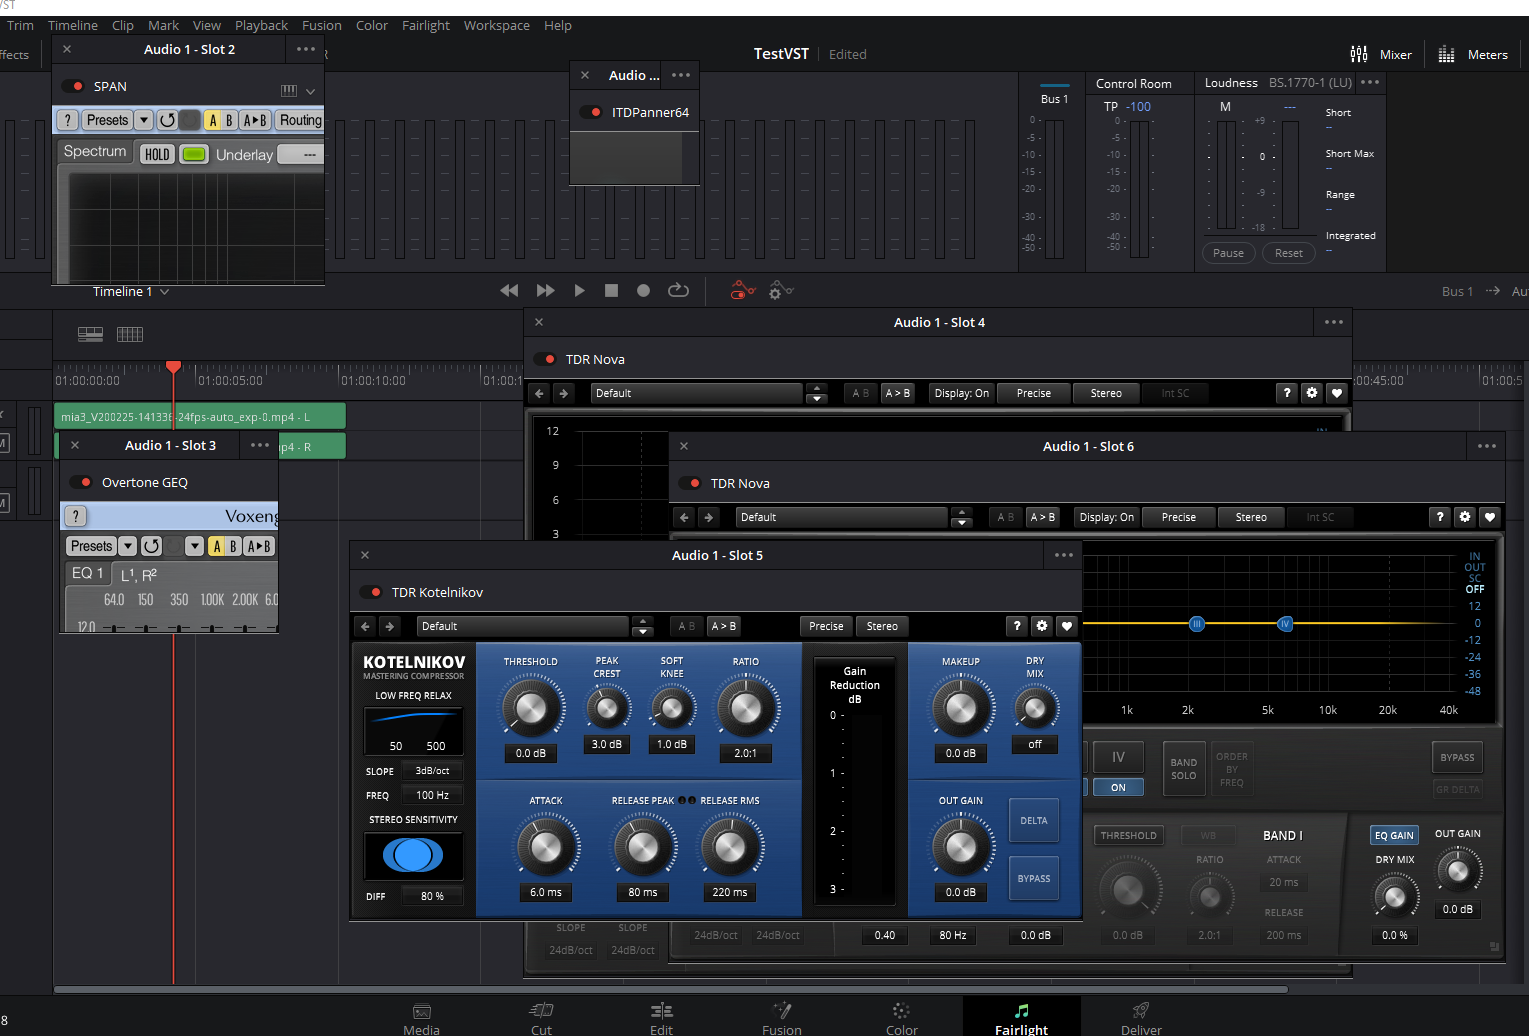Open the Audio 1 - Slot 2 options dots

point(306,49)
